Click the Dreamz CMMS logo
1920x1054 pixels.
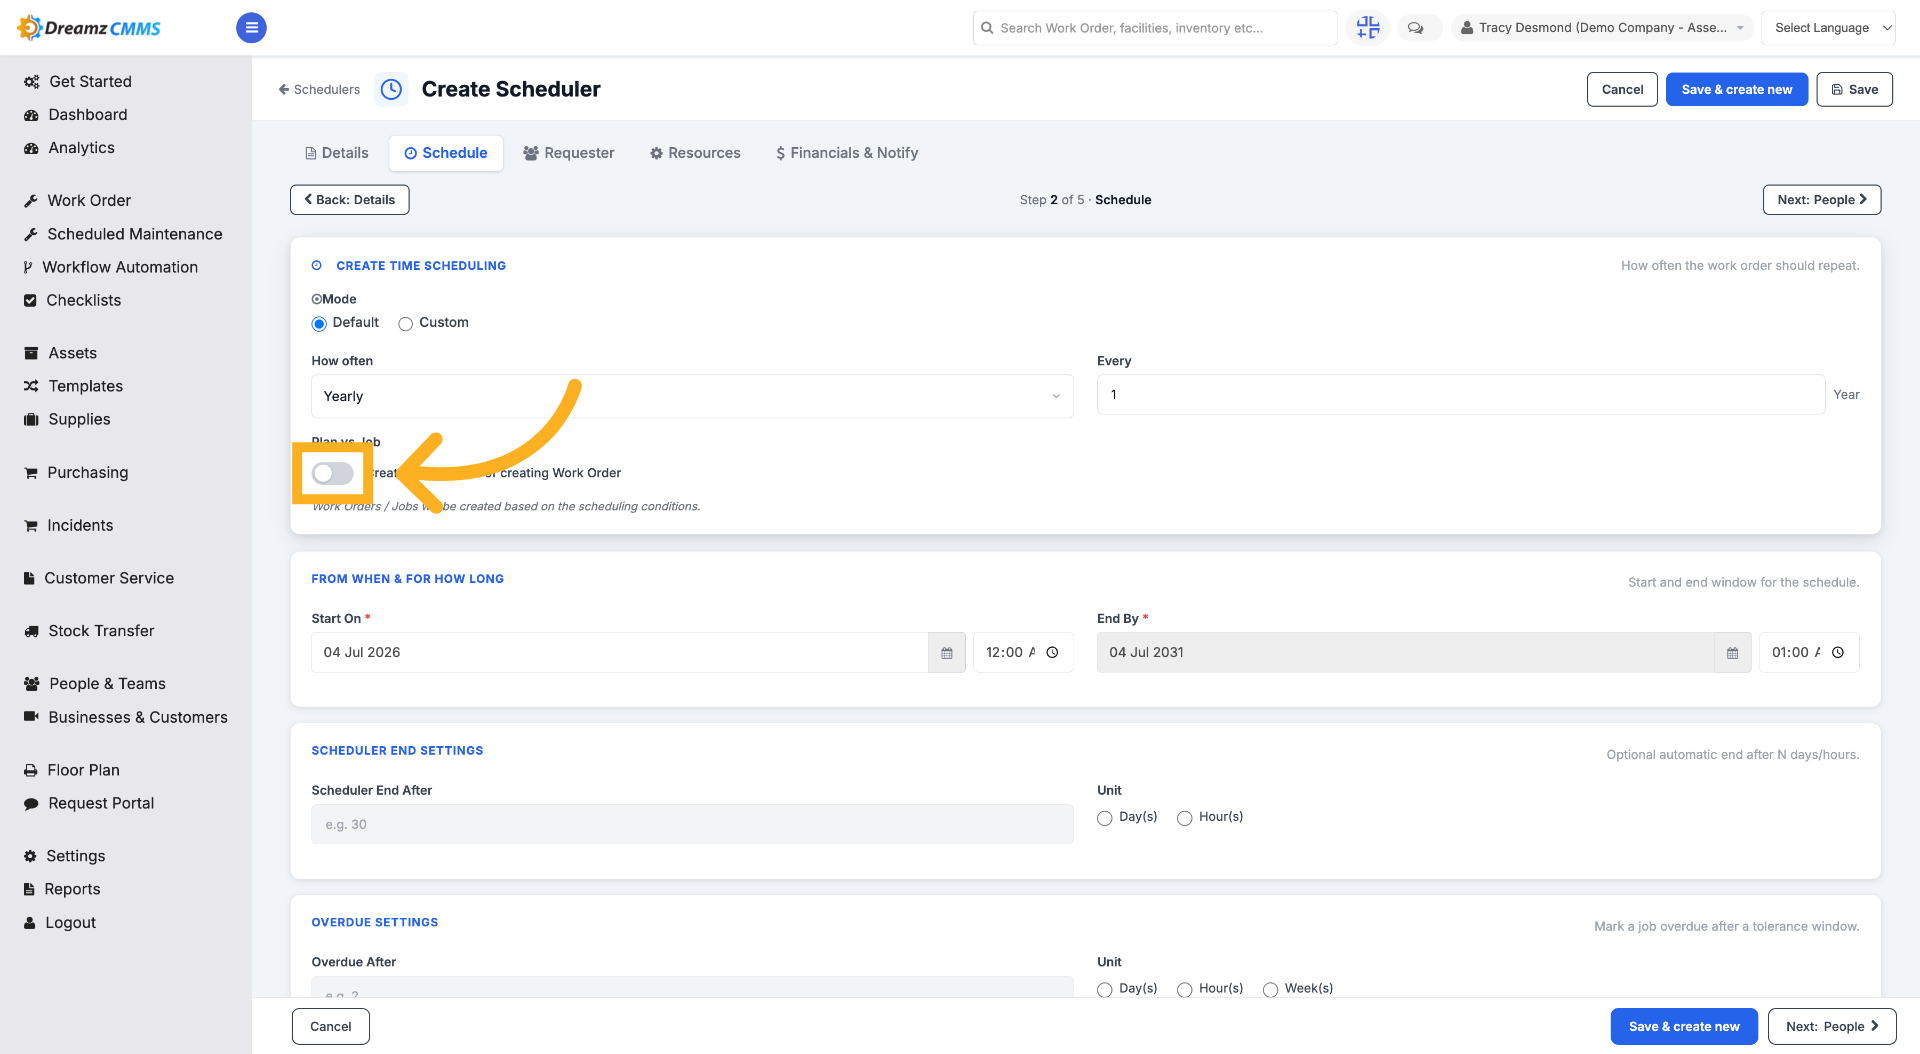point(89,28)
